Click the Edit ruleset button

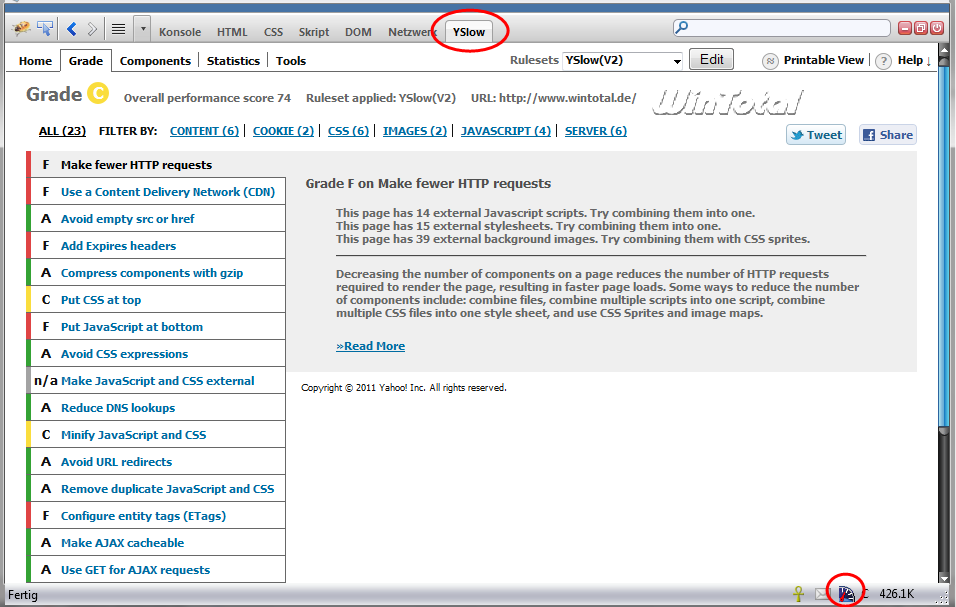click(x=712, y=60)
